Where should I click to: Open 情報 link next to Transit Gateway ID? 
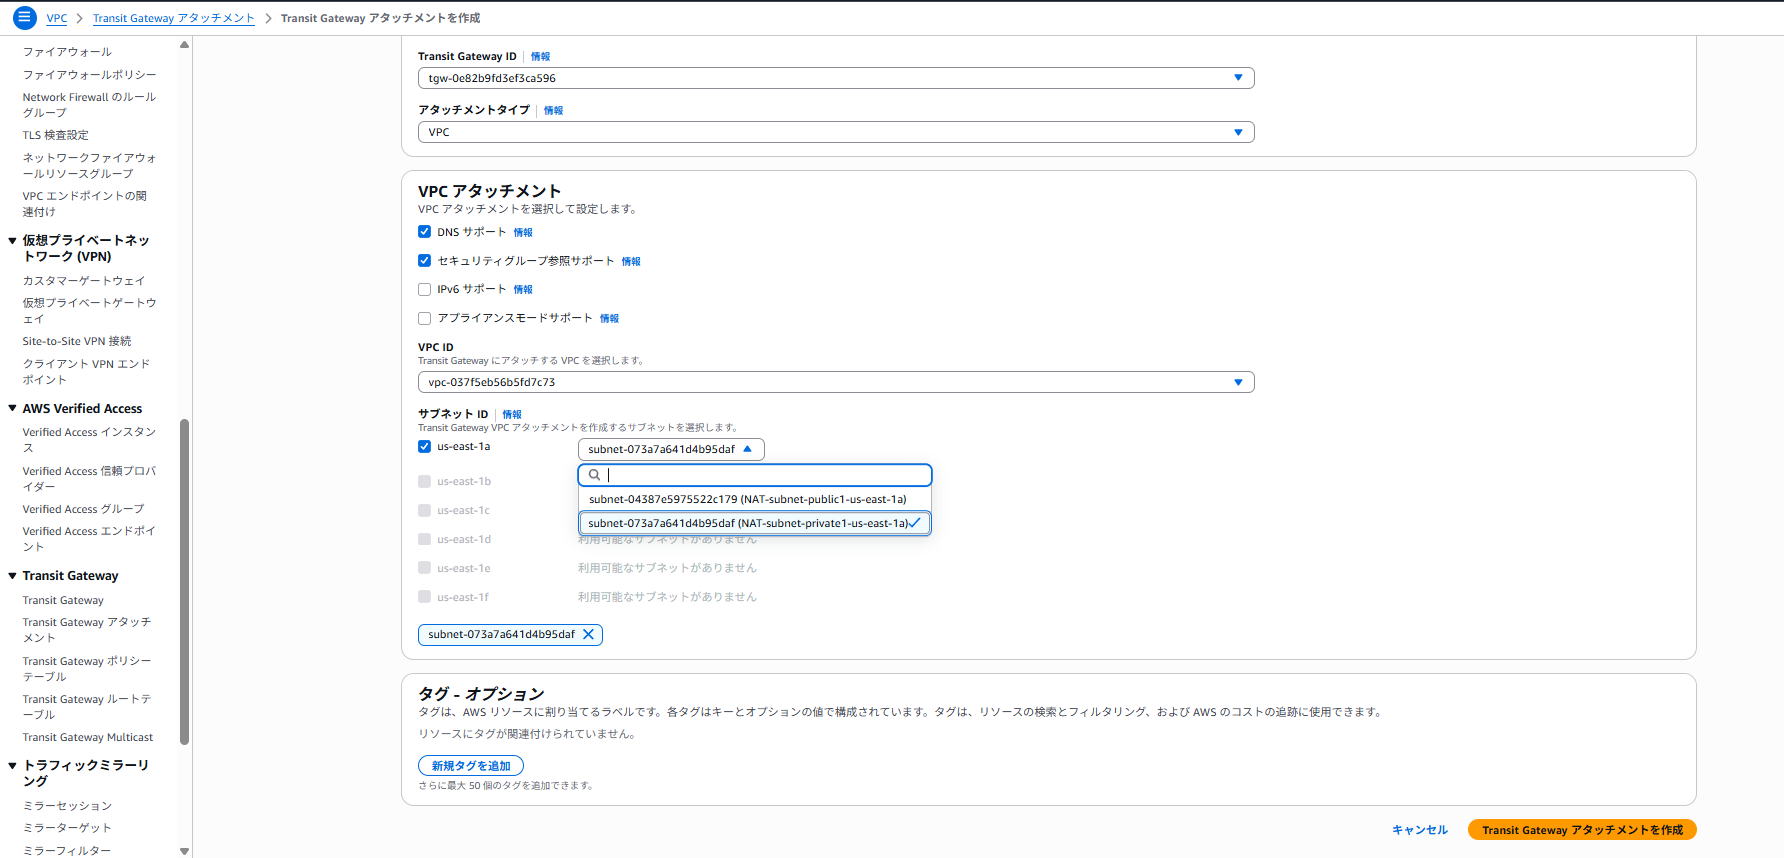pyautogui.click(x=540, y=57)
